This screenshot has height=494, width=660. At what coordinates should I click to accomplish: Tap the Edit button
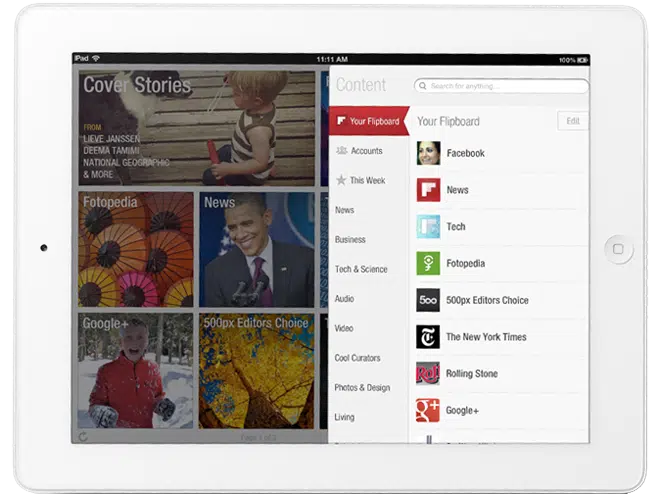click(572, 121)
